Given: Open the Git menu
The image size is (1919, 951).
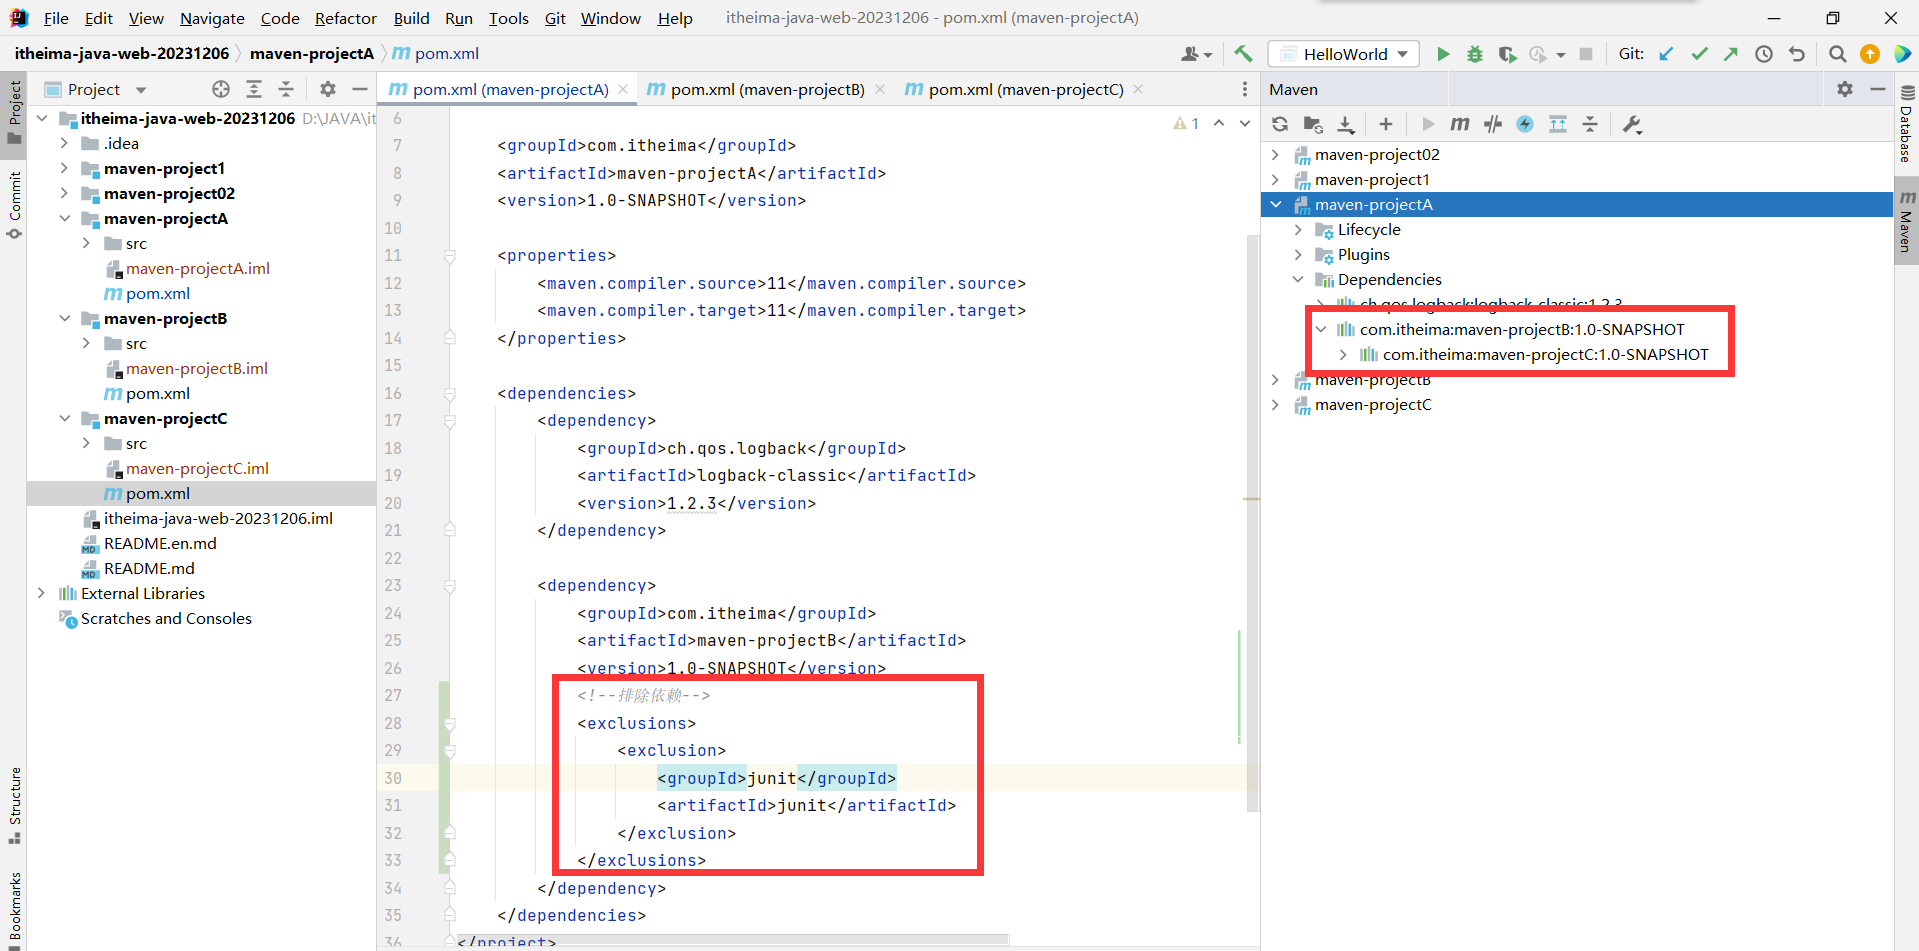Looking at the screenshot, I should click(555, 18).
